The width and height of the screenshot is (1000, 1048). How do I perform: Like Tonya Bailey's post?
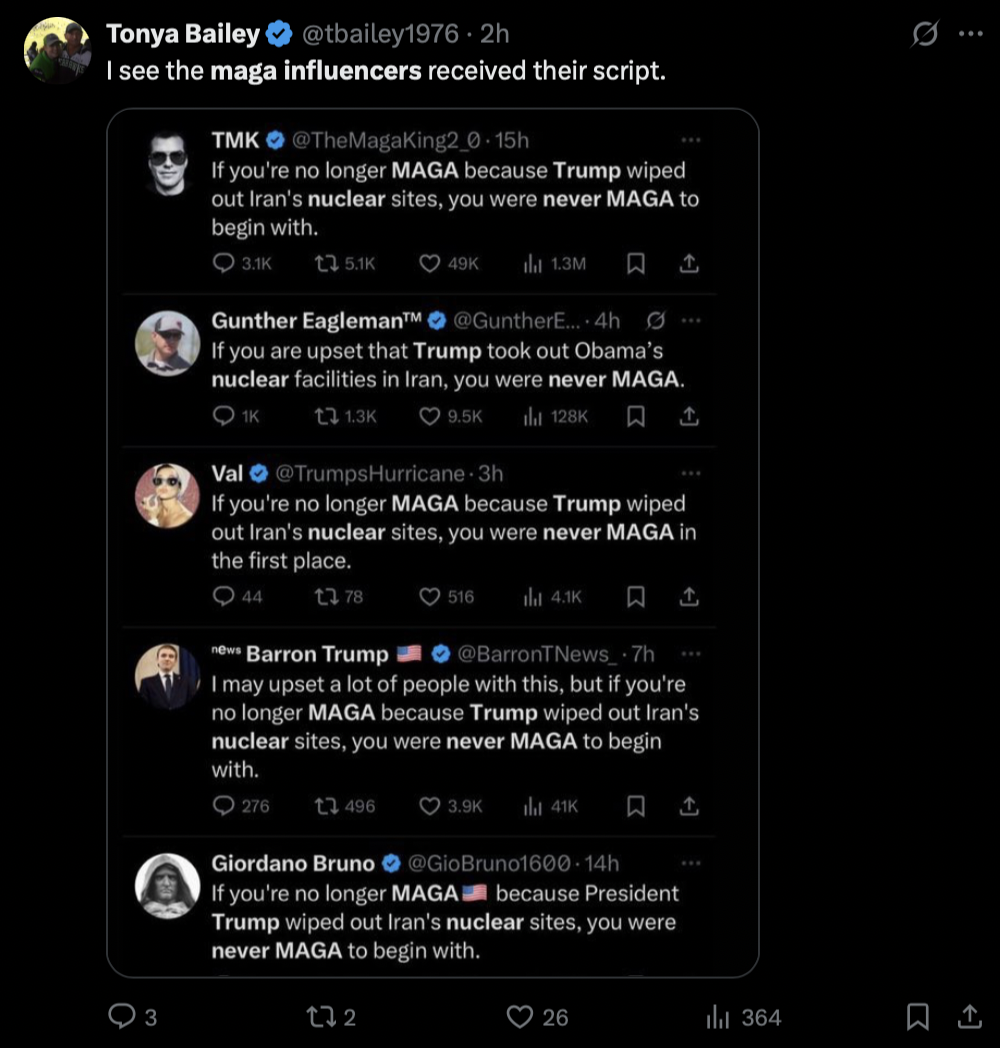[x=537, y=1017]
